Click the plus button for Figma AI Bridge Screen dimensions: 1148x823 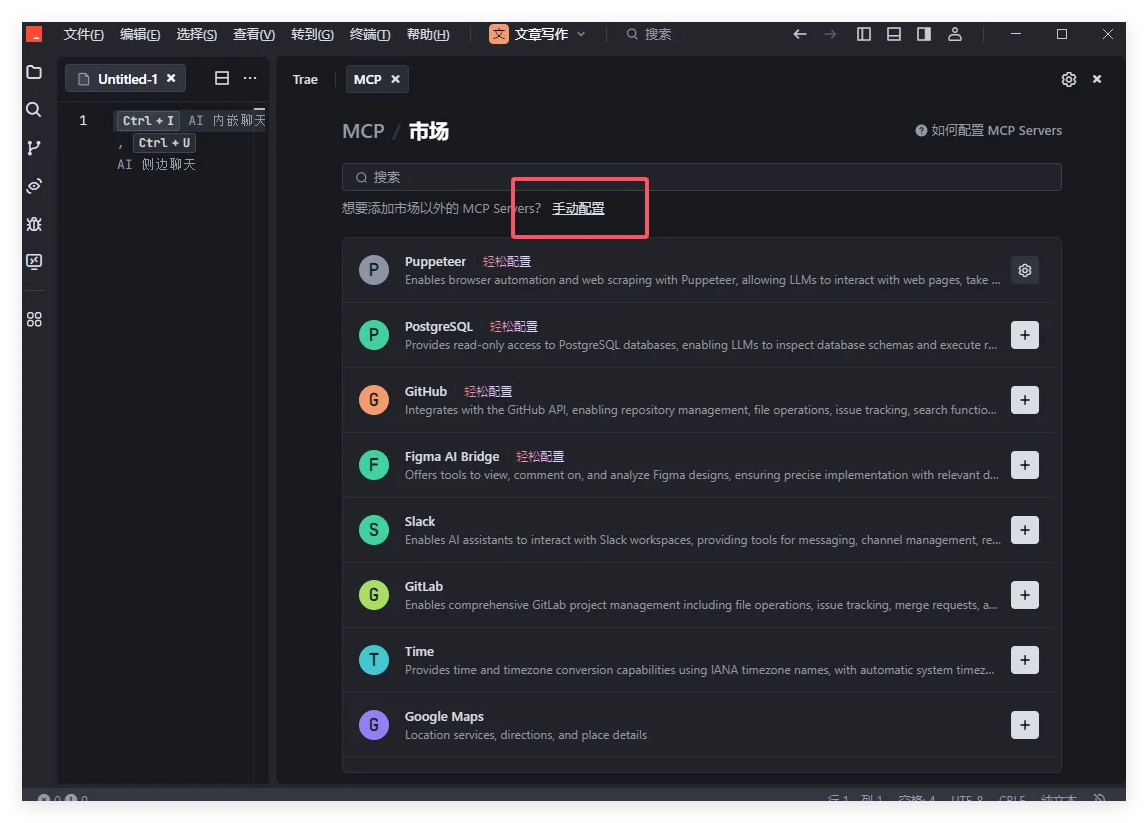(1024, 465)
